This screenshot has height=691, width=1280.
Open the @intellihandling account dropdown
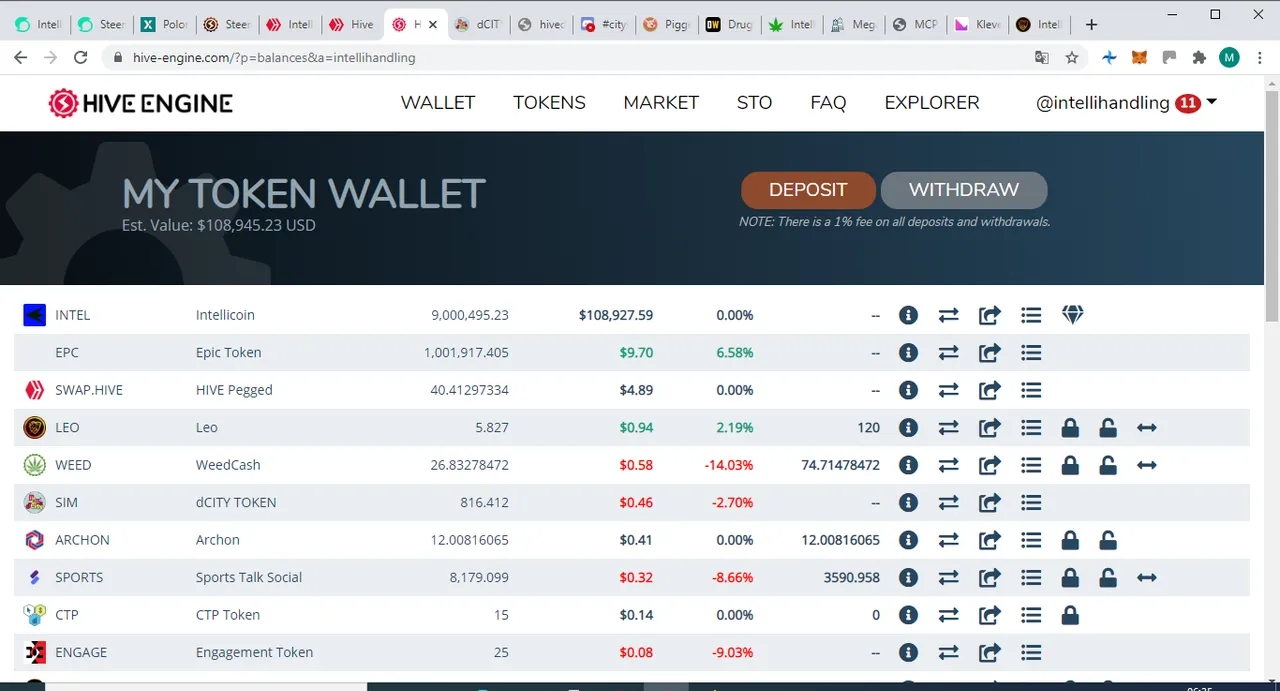click(x=1127, y=102)
